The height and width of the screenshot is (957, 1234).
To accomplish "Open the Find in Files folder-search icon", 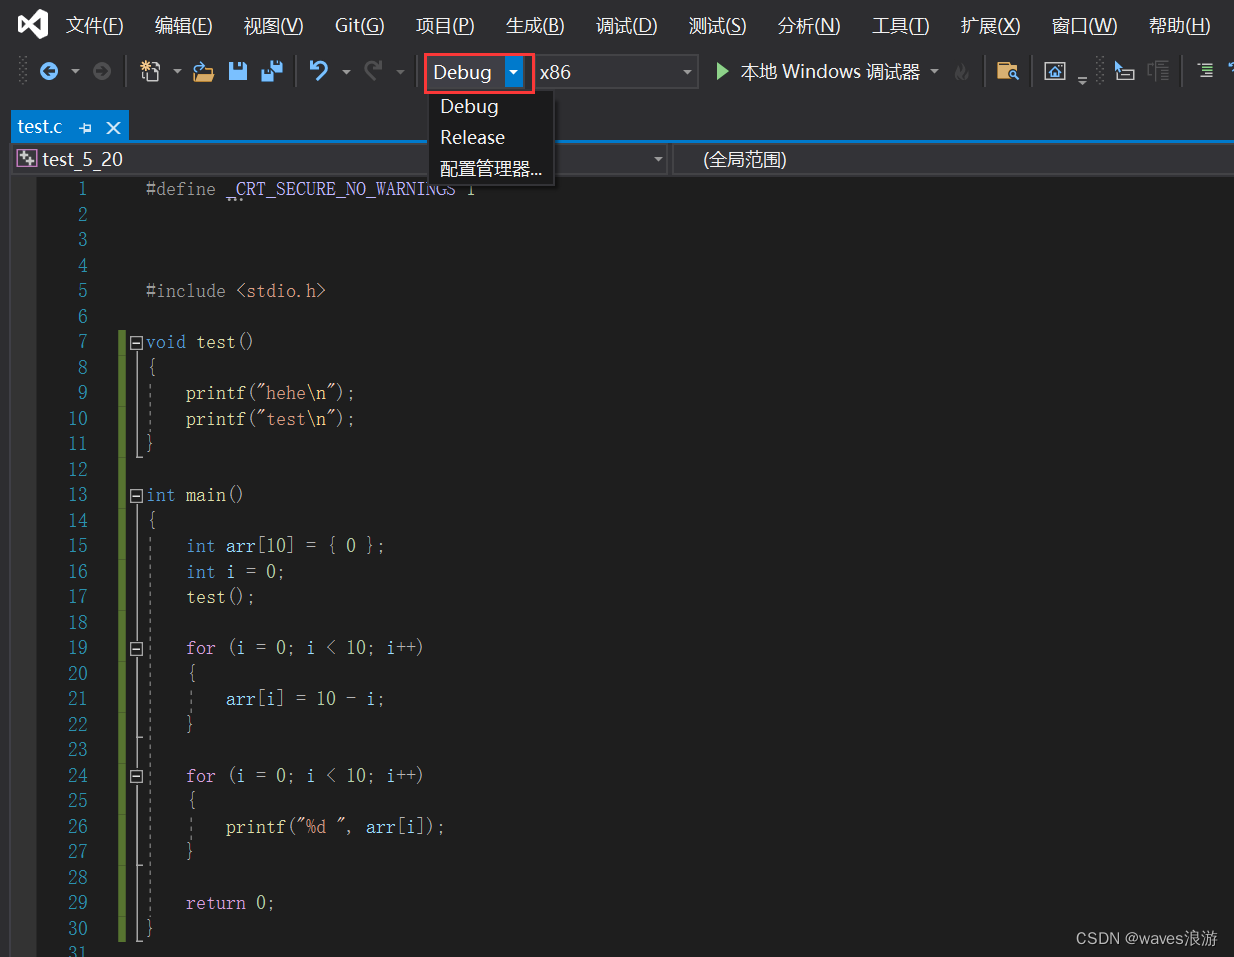I will point(1007,71).
